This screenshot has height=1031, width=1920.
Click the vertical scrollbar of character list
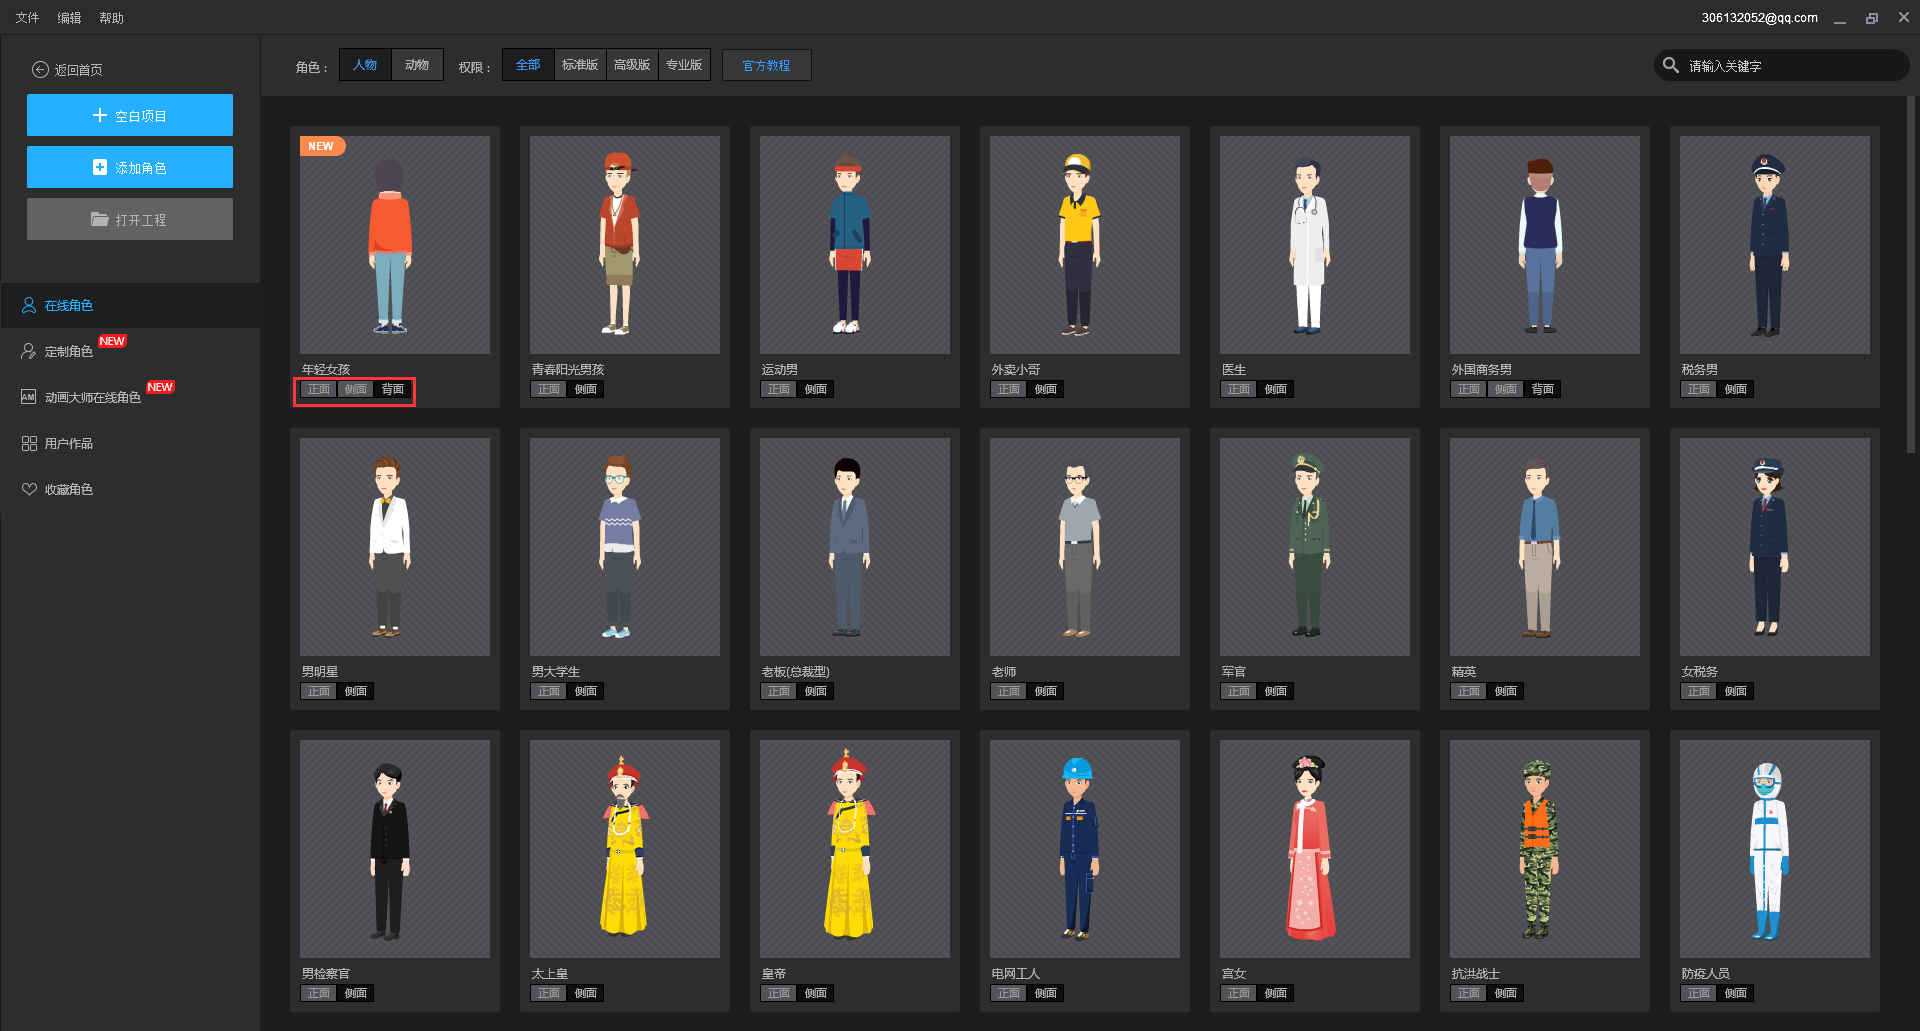[1912, 275]
